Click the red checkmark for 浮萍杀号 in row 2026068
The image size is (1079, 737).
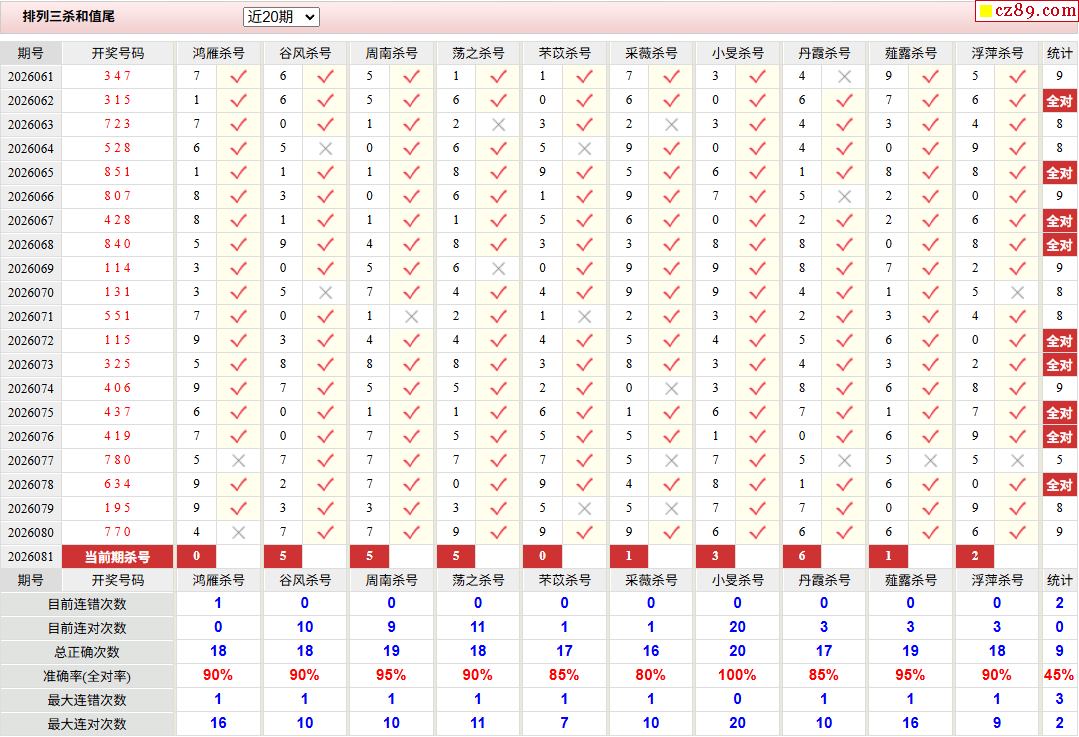(1018, 245)
